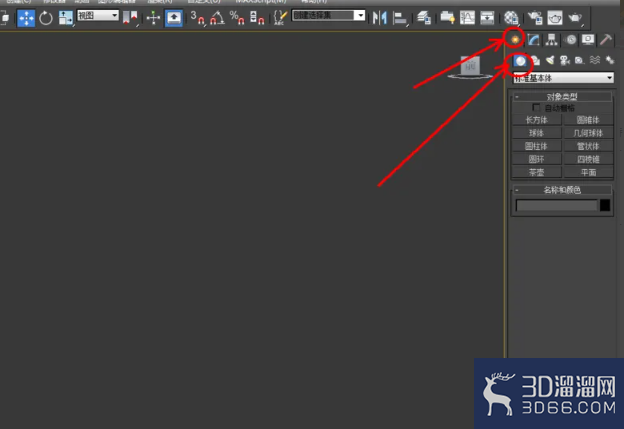The image size is (624, 429).
Task: Collapse the 对象类型 rollout
Action: (x=562, y=97)
